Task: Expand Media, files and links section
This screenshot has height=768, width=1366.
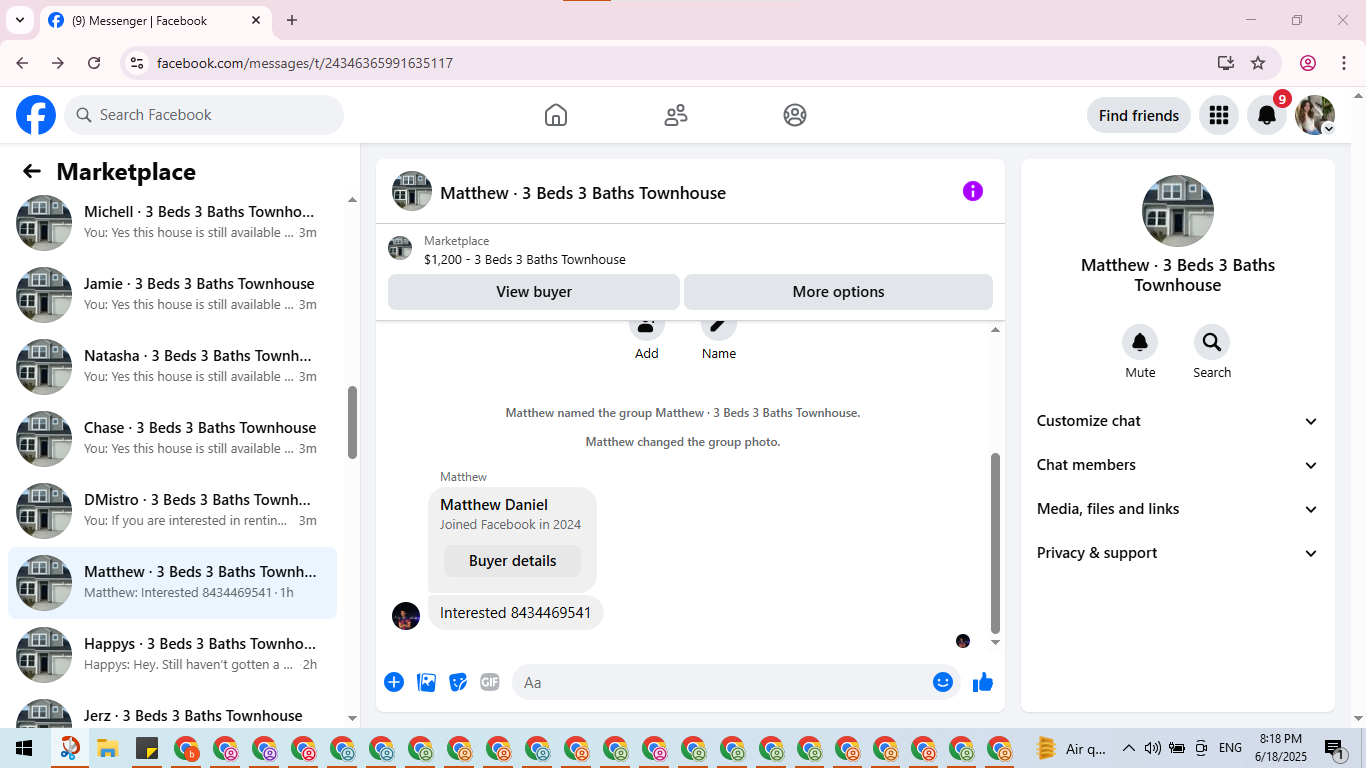Action: pos(1178,509)
